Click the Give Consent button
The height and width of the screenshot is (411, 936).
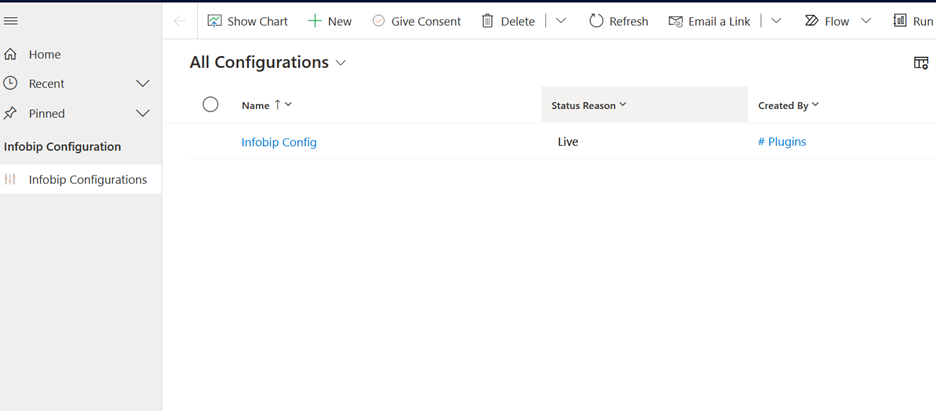pyautogui.click(x=416, y=21)
